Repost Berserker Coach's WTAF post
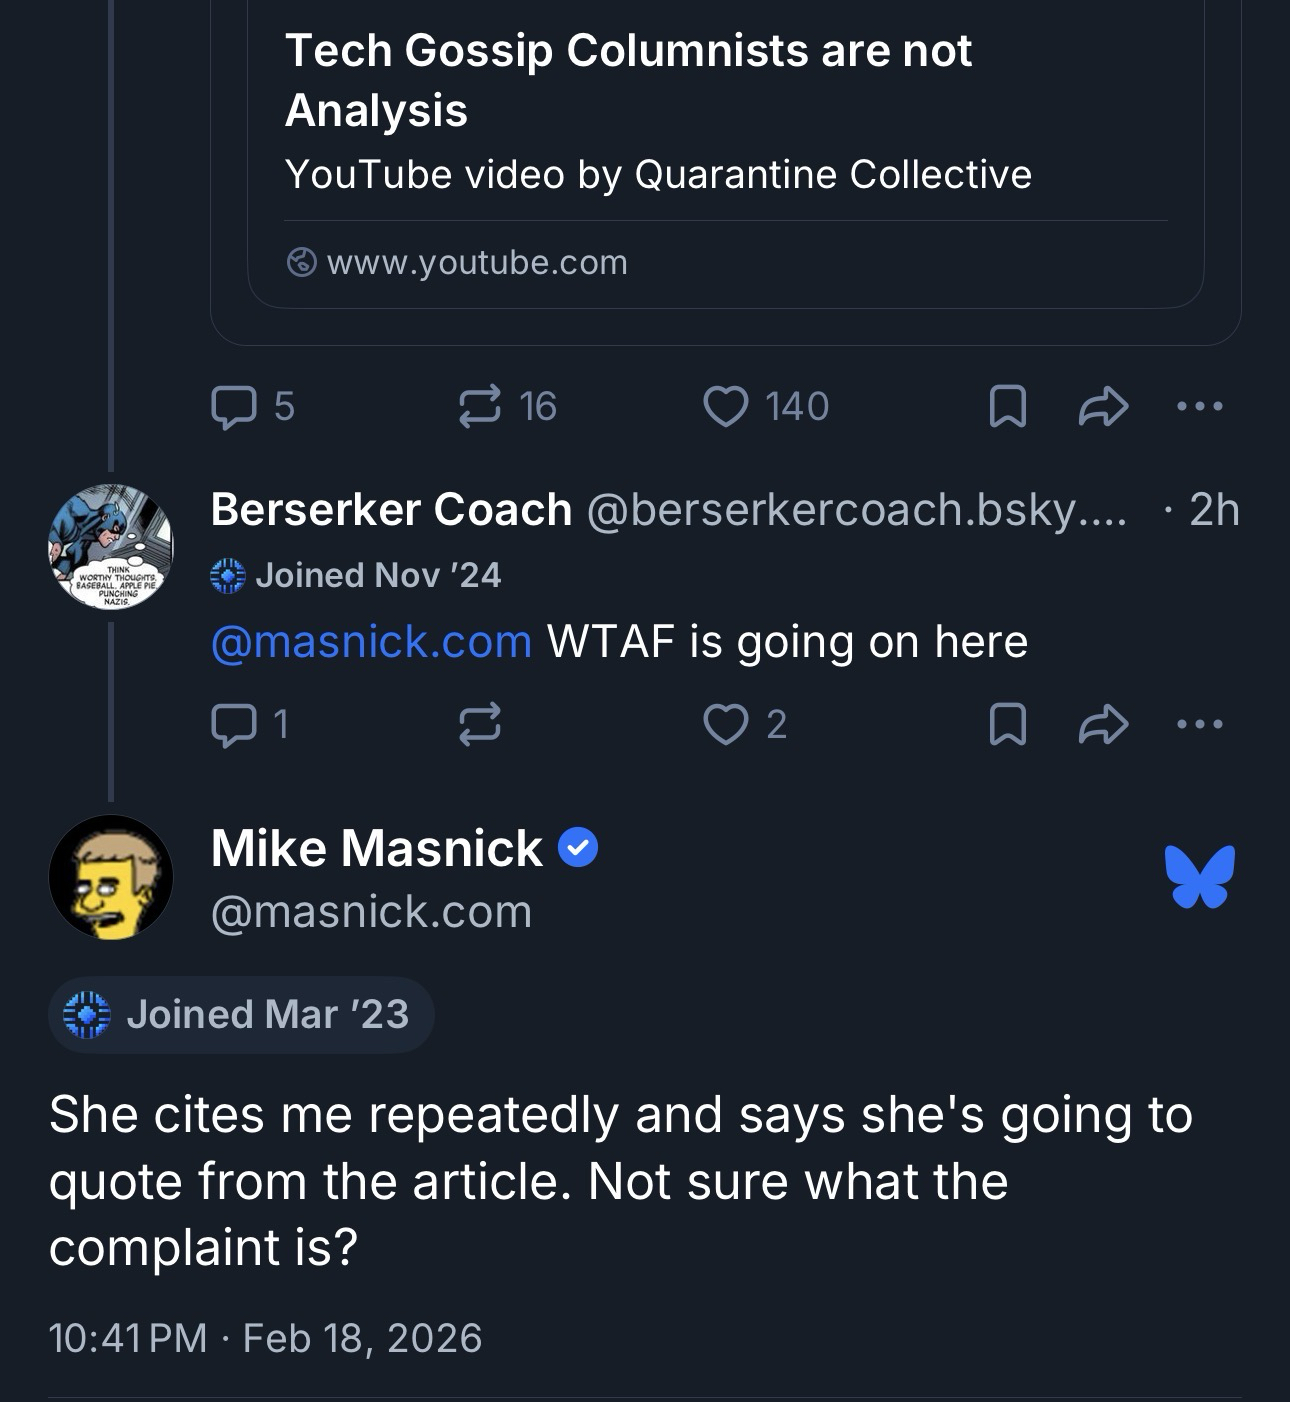 pos(480,724)
